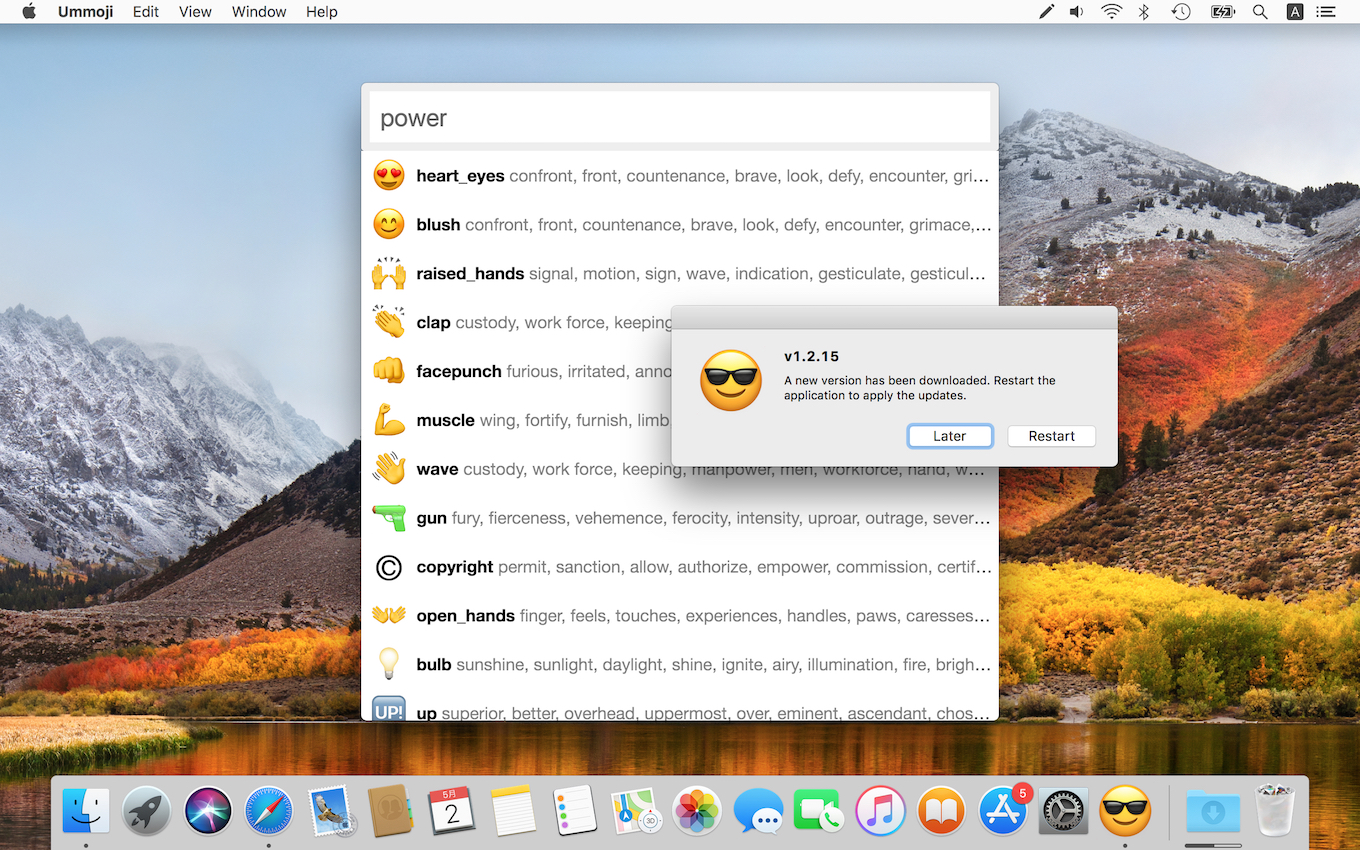Viewport: 1360px width, 850px height.
Task: Restart the app to apply update
Action: [1051, 436]
